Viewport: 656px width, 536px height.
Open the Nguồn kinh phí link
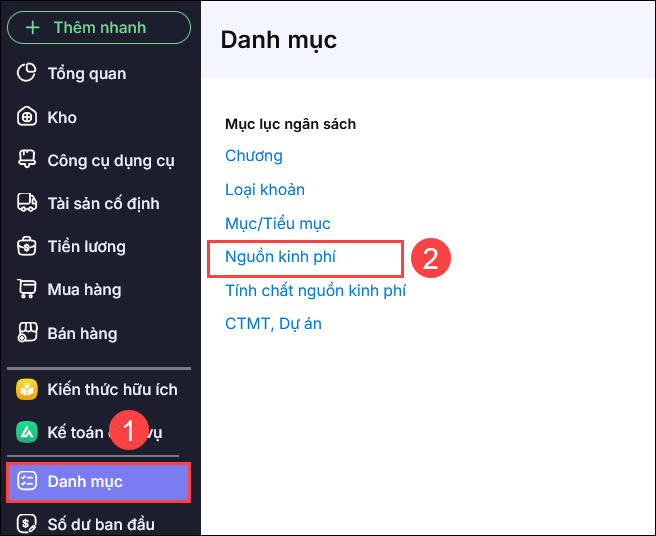(280, 257)
